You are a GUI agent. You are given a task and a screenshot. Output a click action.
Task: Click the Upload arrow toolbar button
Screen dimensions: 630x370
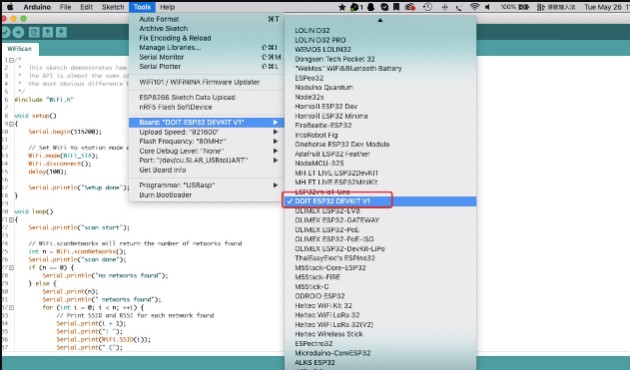tap(18, 32)
